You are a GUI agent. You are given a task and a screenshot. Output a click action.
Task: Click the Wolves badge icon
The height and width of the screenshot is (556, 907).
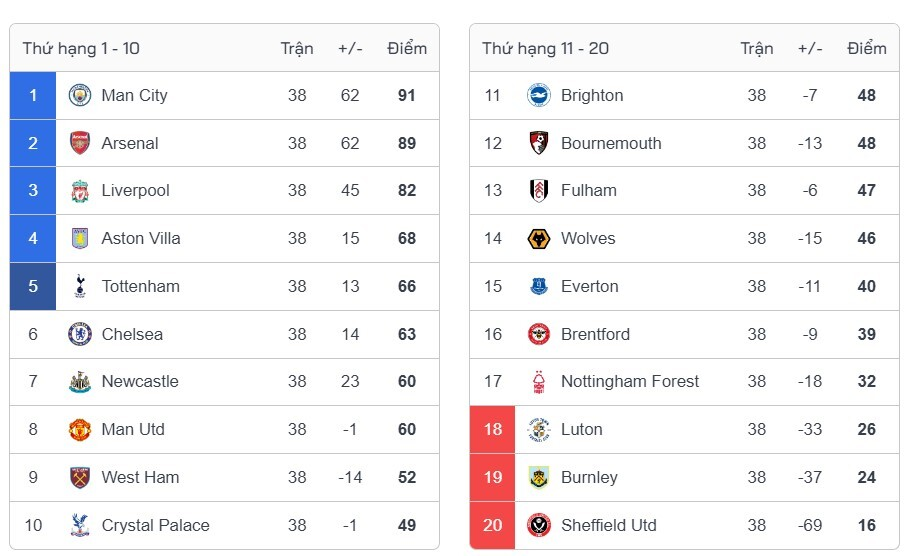coord(539,238)
